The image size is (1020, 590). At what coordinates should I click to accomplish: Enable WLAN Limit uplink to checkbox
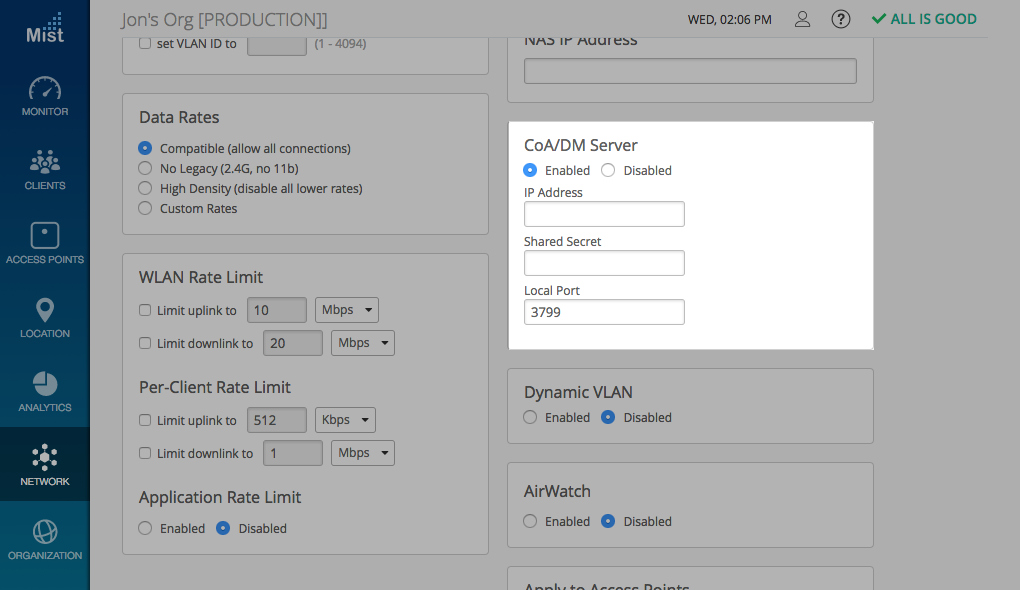click(x=145, y=311)
